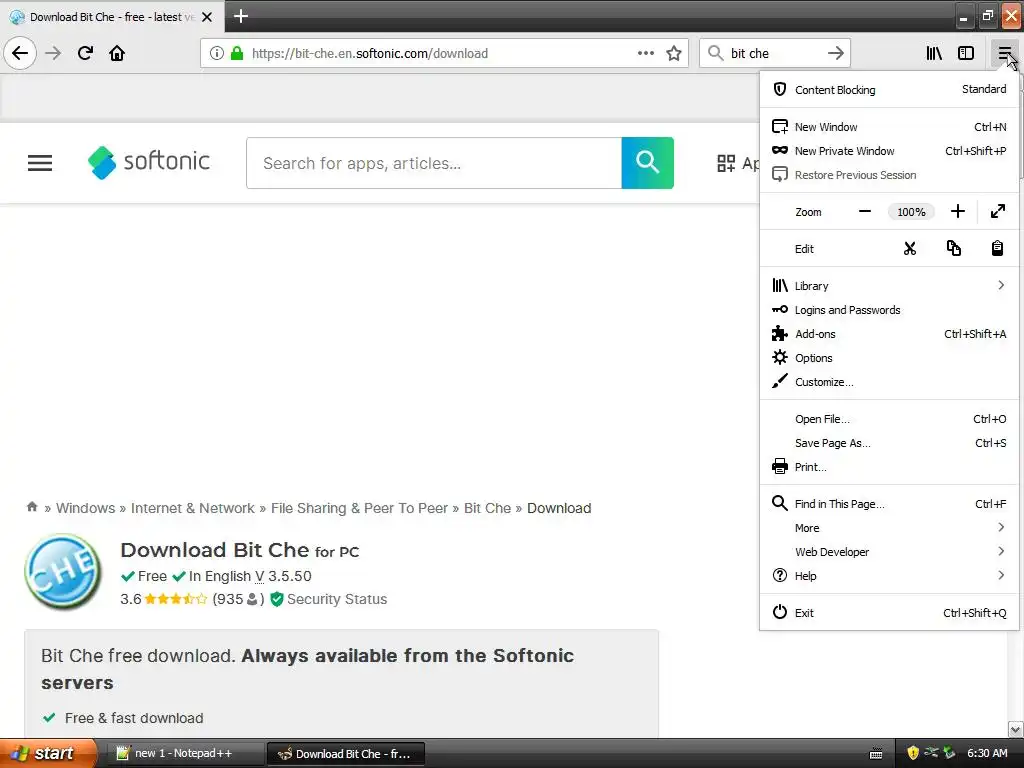The image size is (1024, 768).
Task: Open Options from the menu
Action: click(889, 358)
